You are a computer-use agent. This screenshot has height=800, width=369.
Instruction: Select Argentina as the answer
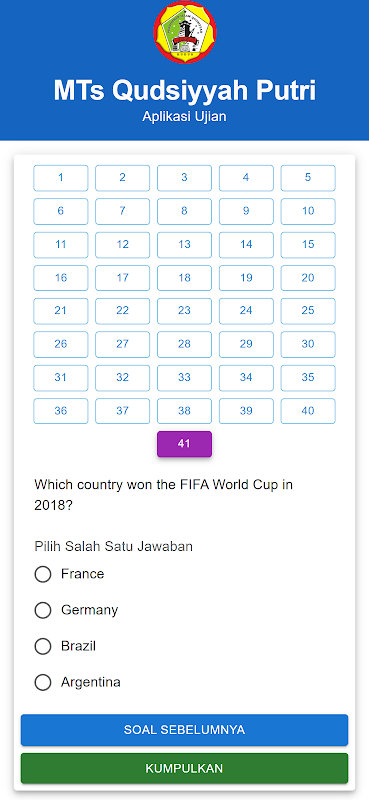click(43, 683)
